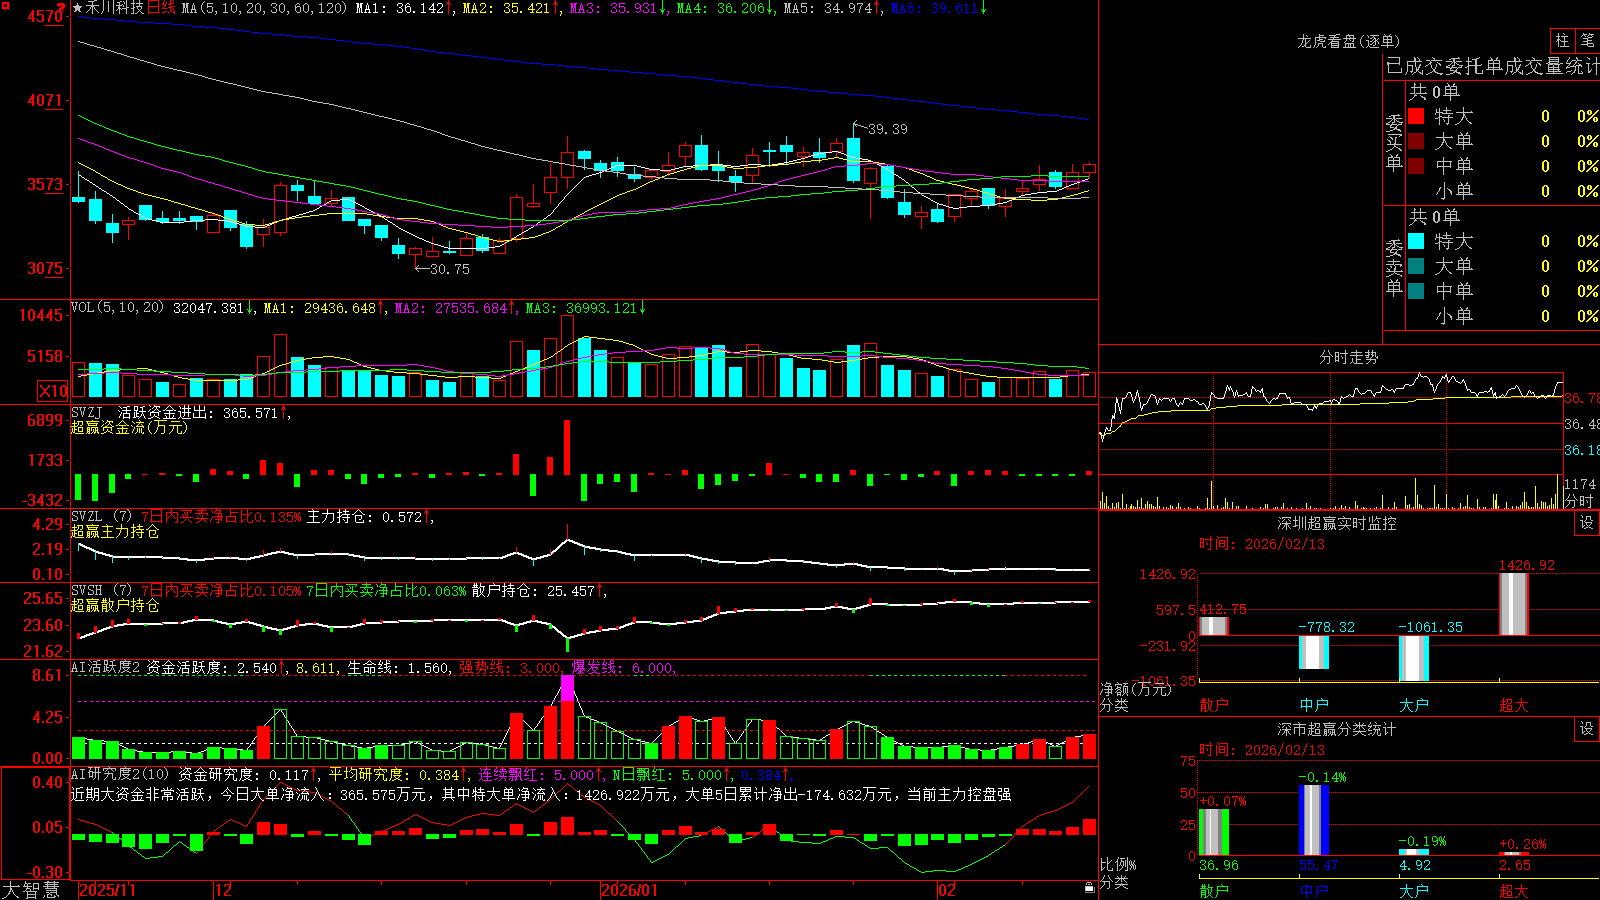Click the 超赢散户持仓 label
Screen dimensions: 1600x900
pos(115,605)
